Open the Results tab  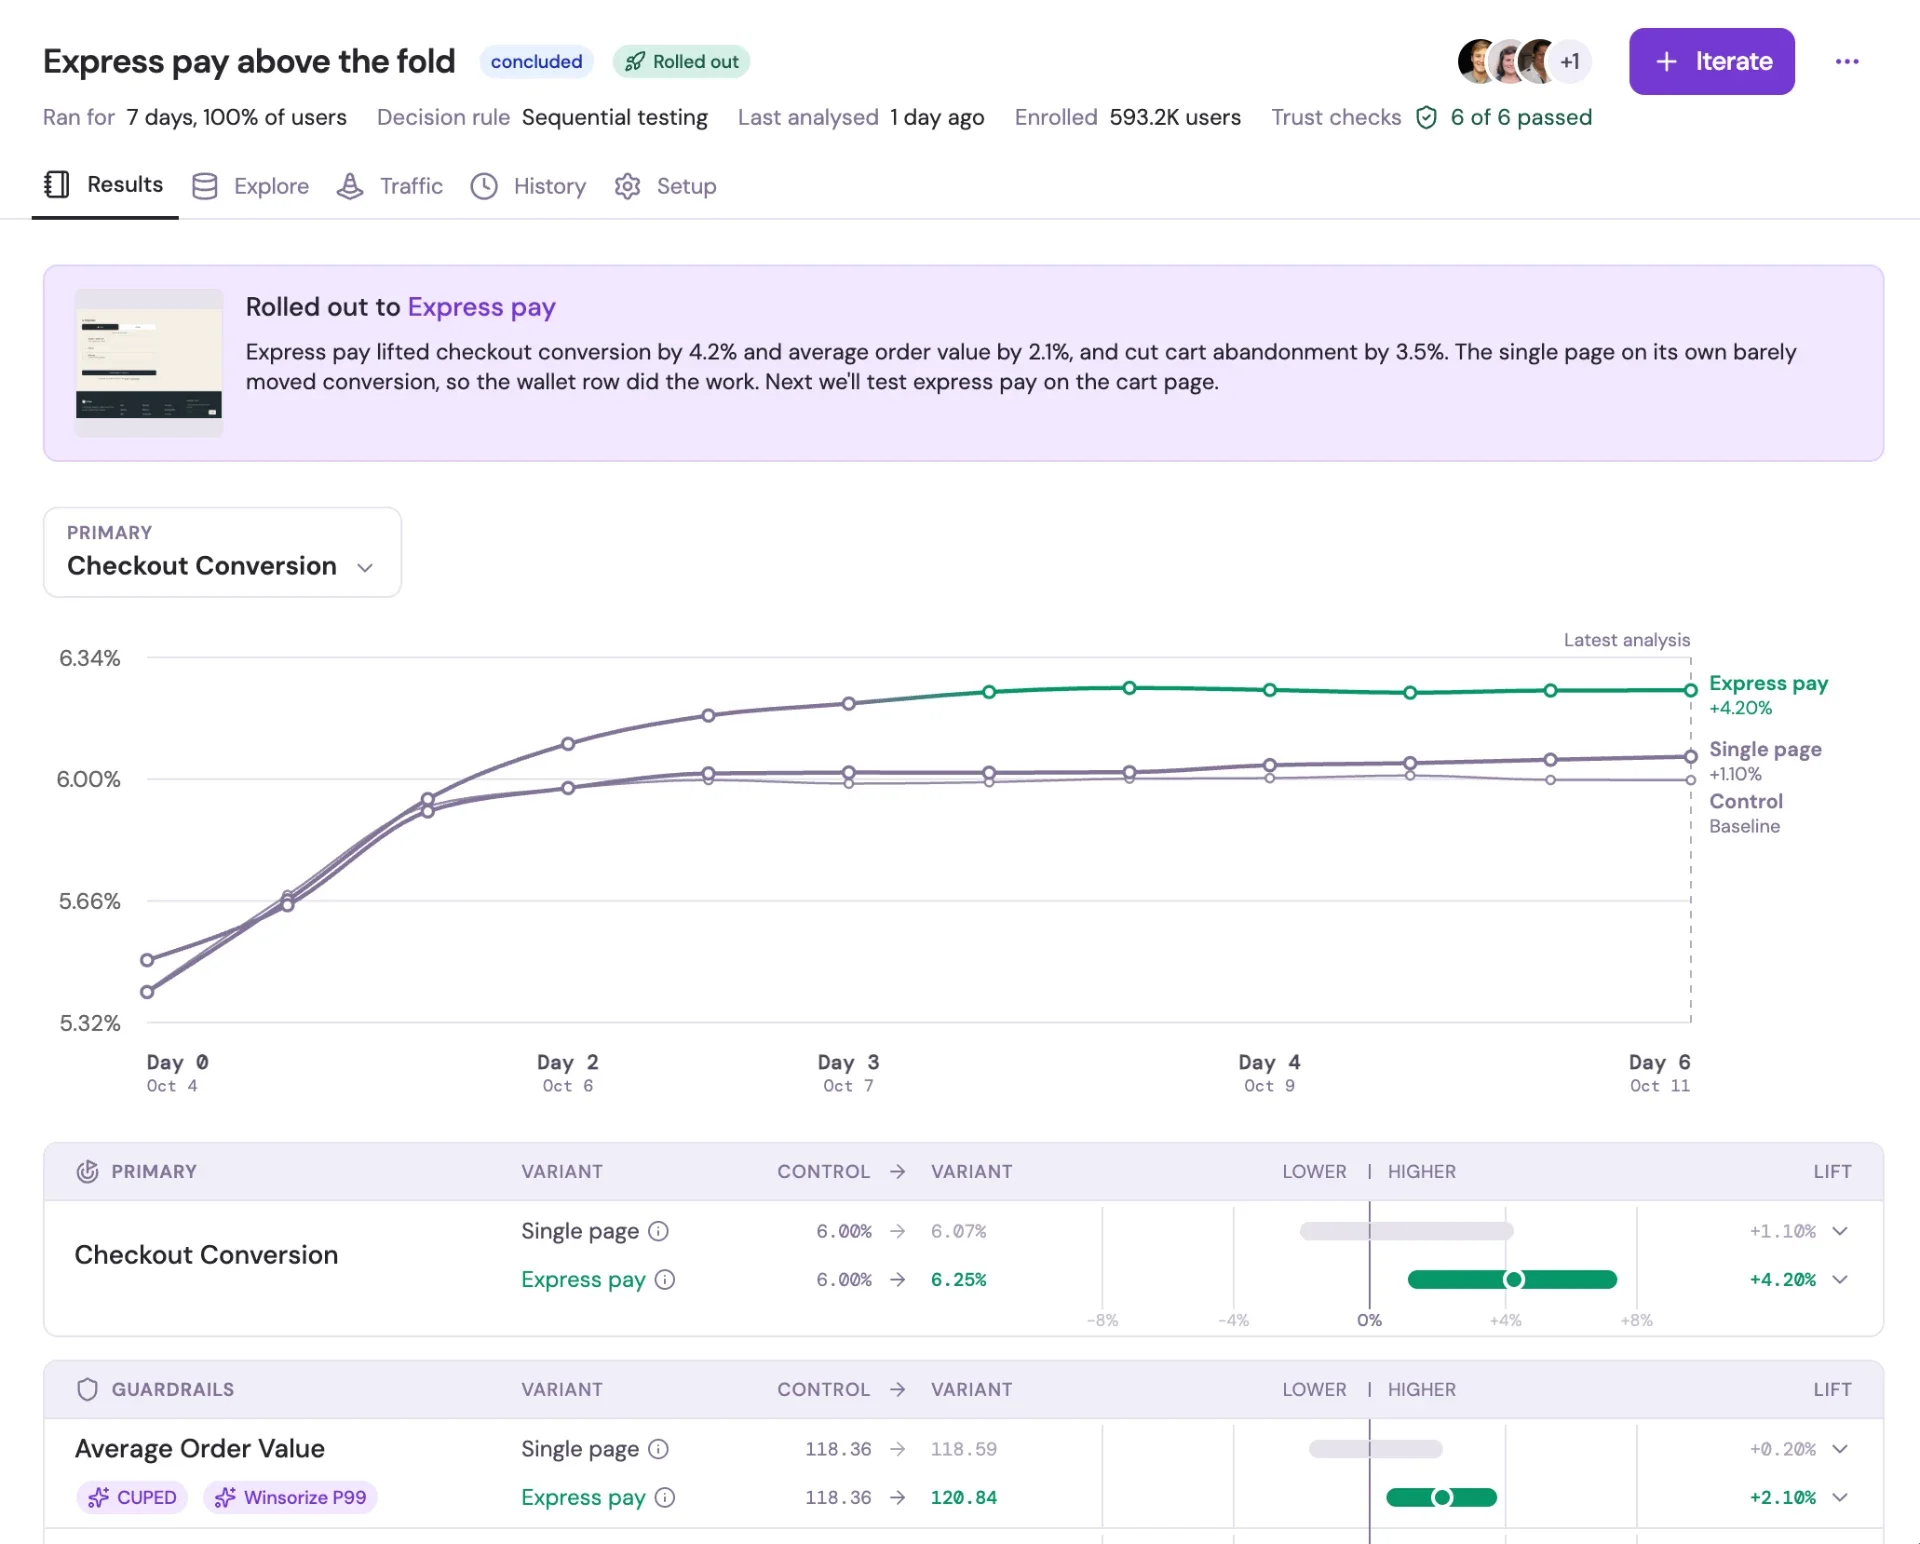click(x=104, y=185)
